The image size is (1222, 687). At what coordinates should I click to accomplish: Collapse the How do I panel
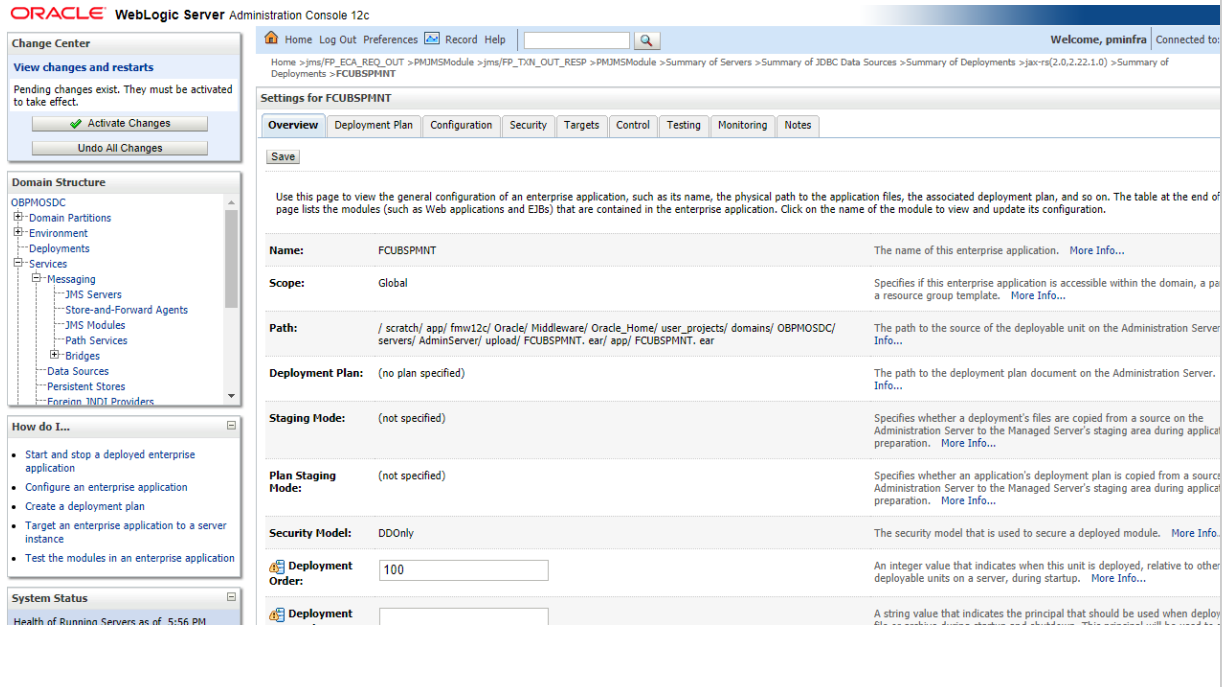[x=231, y=426]
